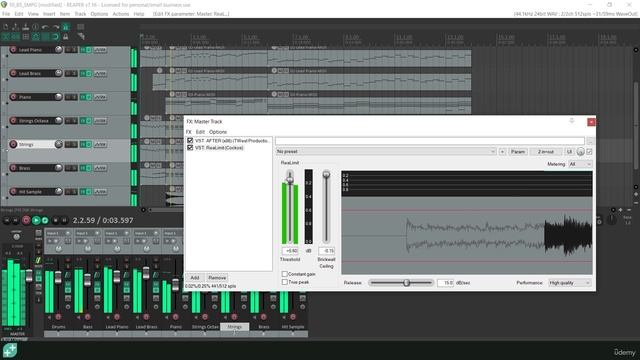Toggle the snap toolbar icon
The height and width of the screenshot is (360, 640).
[x=56, y=37]
